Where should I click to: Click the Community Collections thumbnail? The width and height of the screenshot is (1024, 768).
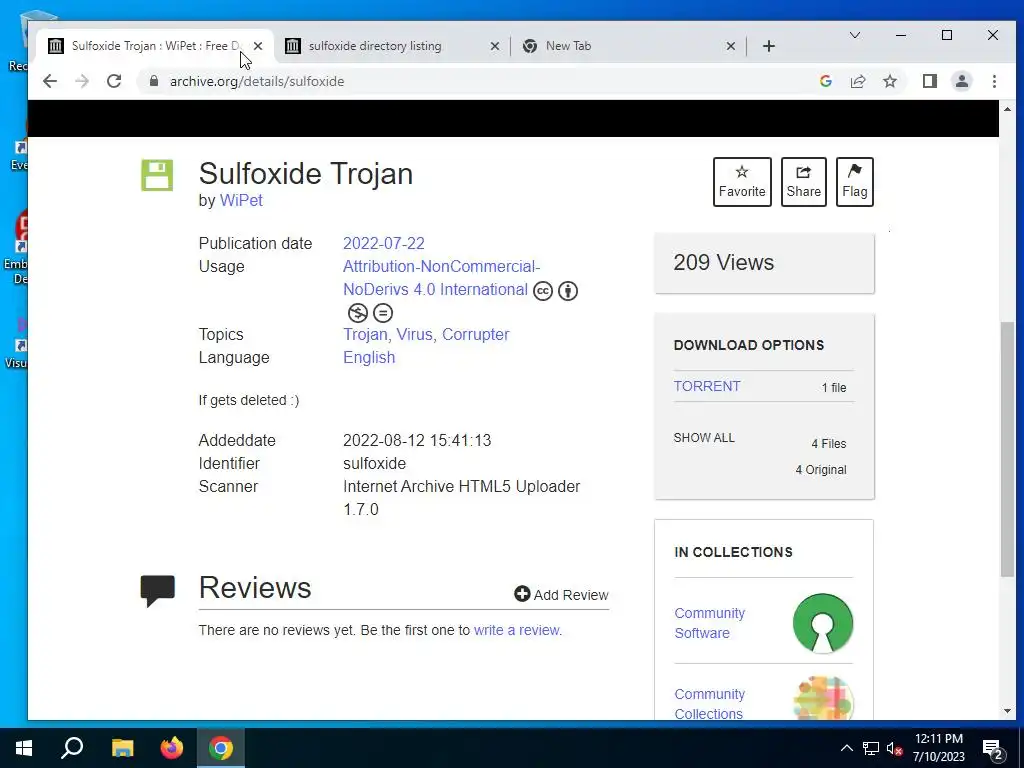823,699
